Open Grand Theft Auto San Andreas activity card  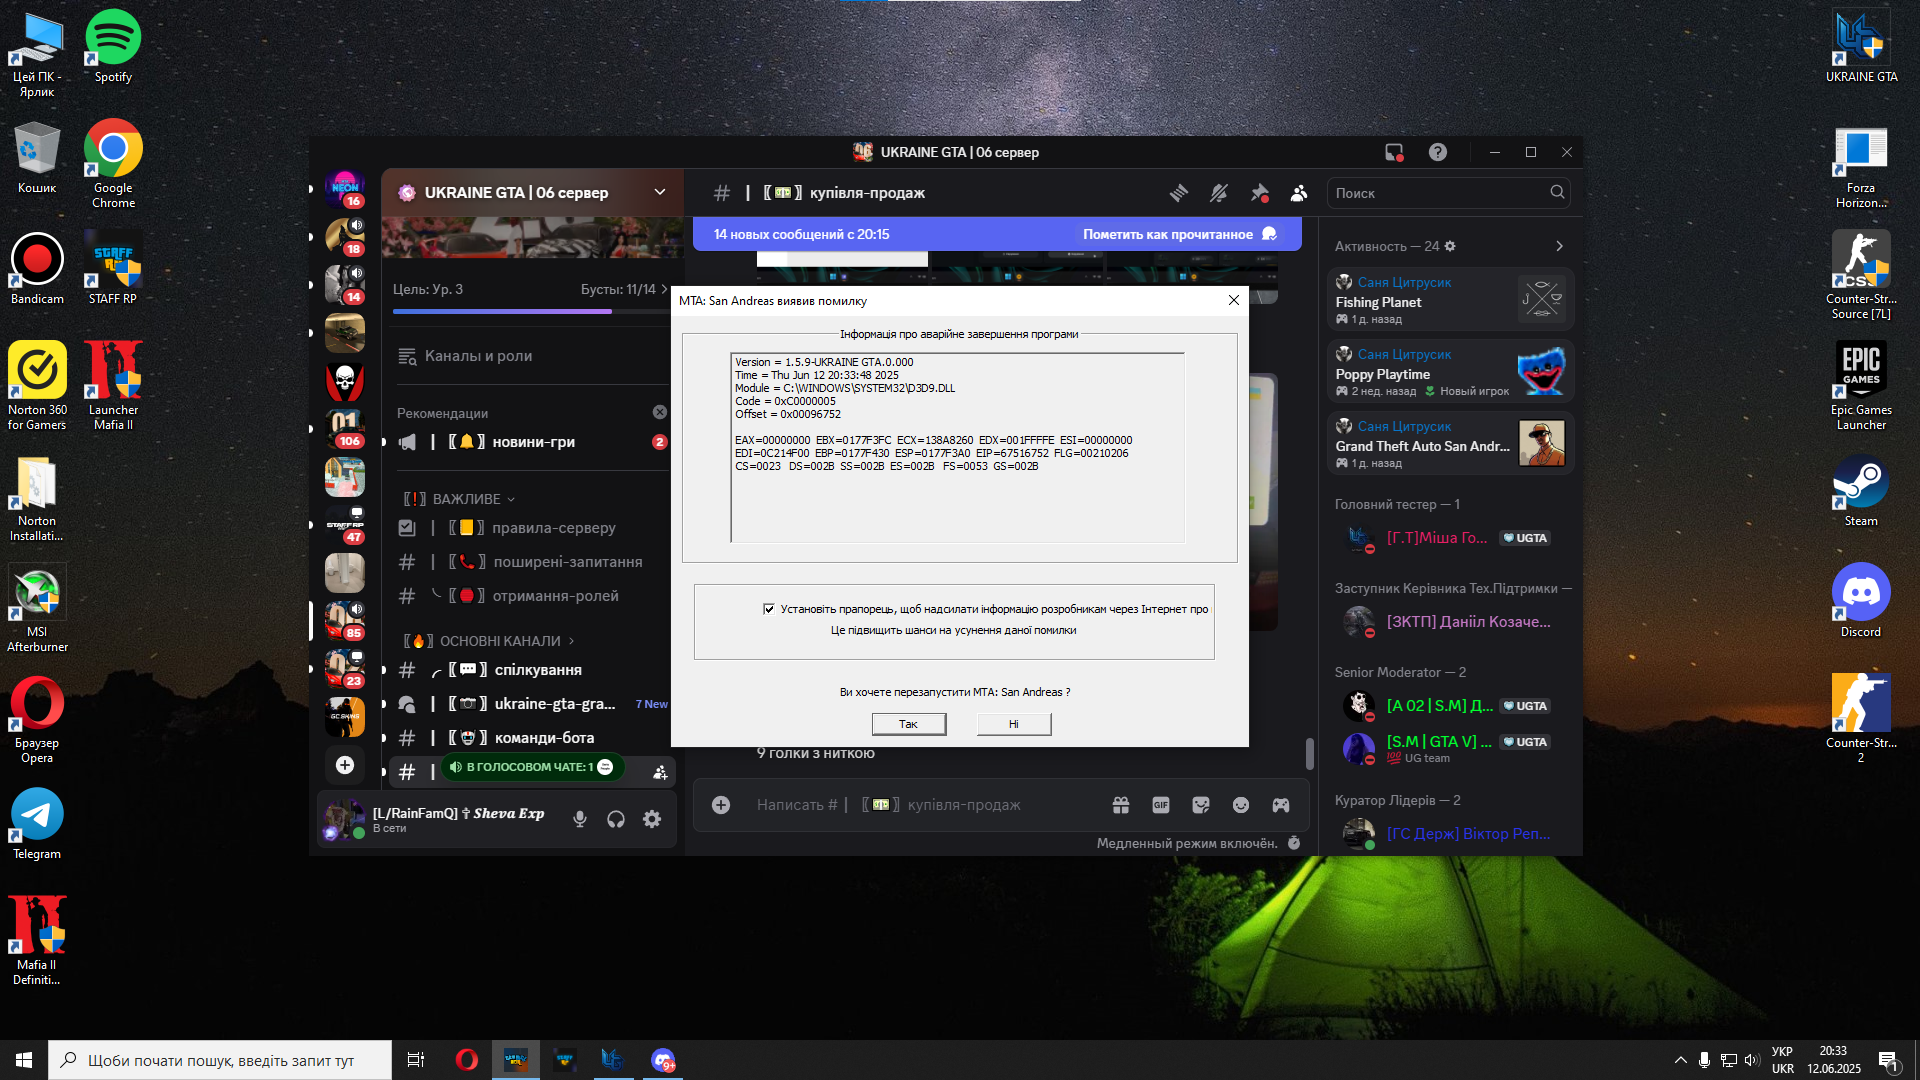click(1451, 443)
